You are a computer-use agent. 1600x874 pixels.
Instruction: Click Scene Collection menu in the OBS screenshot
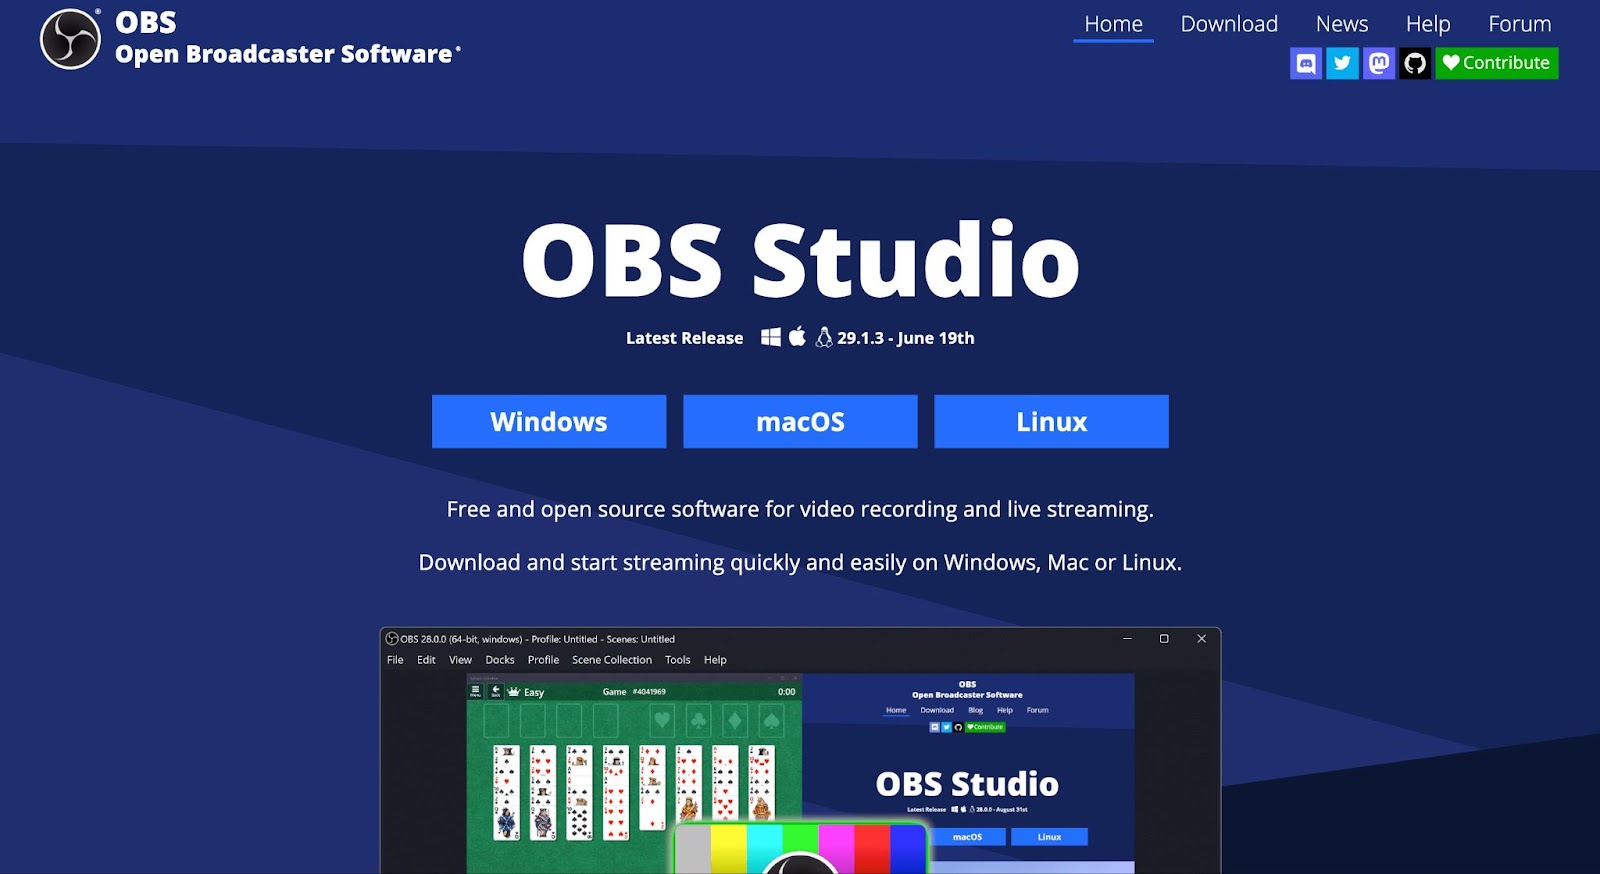tap(612, 660)
